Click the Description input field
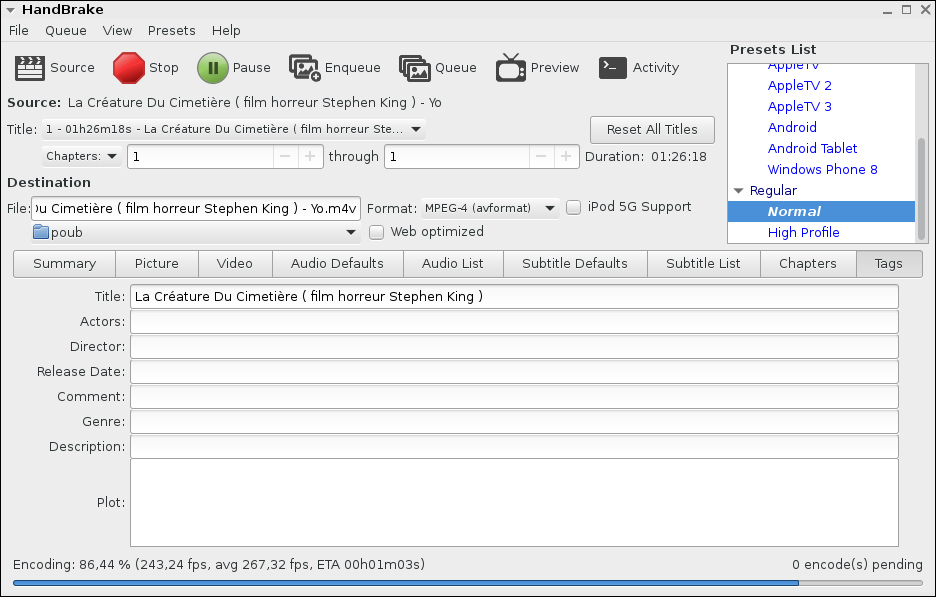936x597 pixels. pyautogui.click(x=514, y=447)
